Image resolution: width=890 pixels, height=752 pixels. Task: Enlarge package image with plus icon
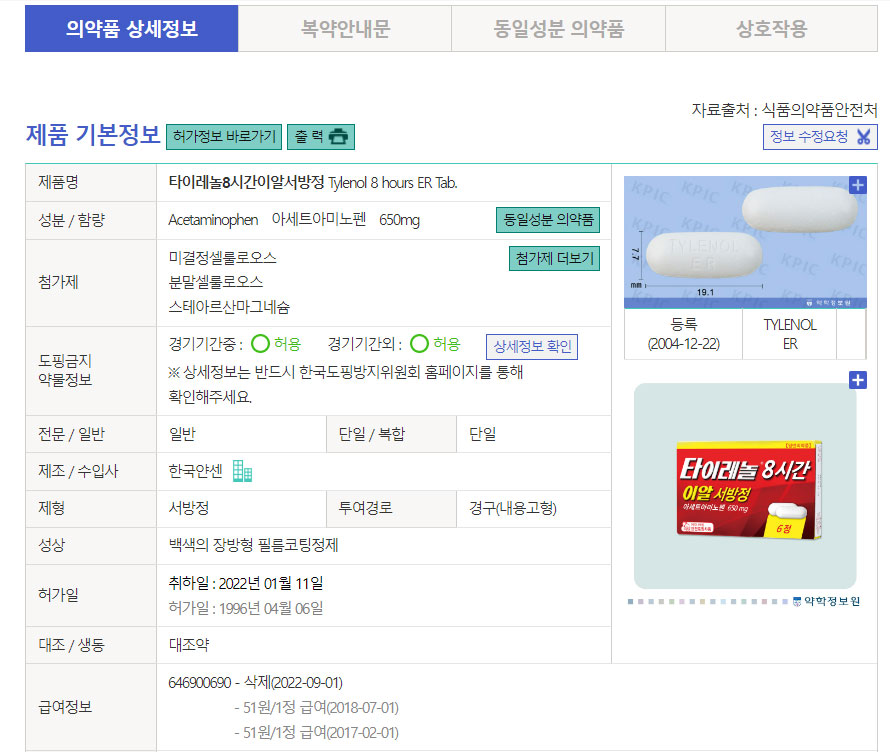point(858,380)
